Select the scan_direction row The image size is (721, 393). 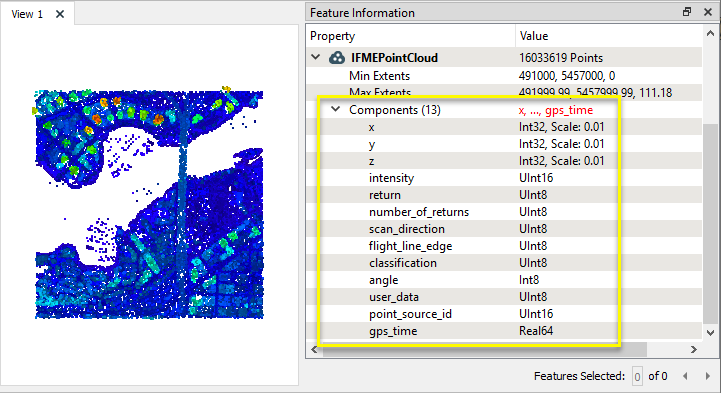click(504, 229)
